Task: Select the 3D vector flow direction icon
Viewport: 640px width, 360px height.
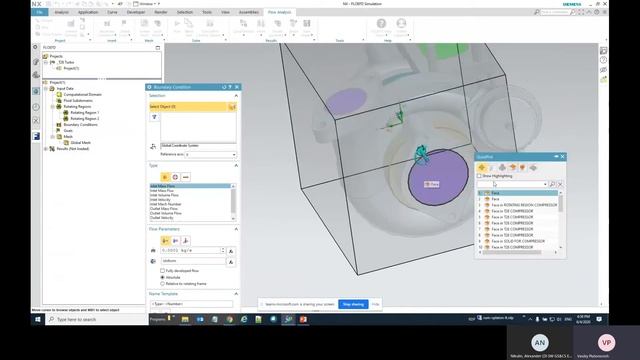Action: [x=186, y=241]
